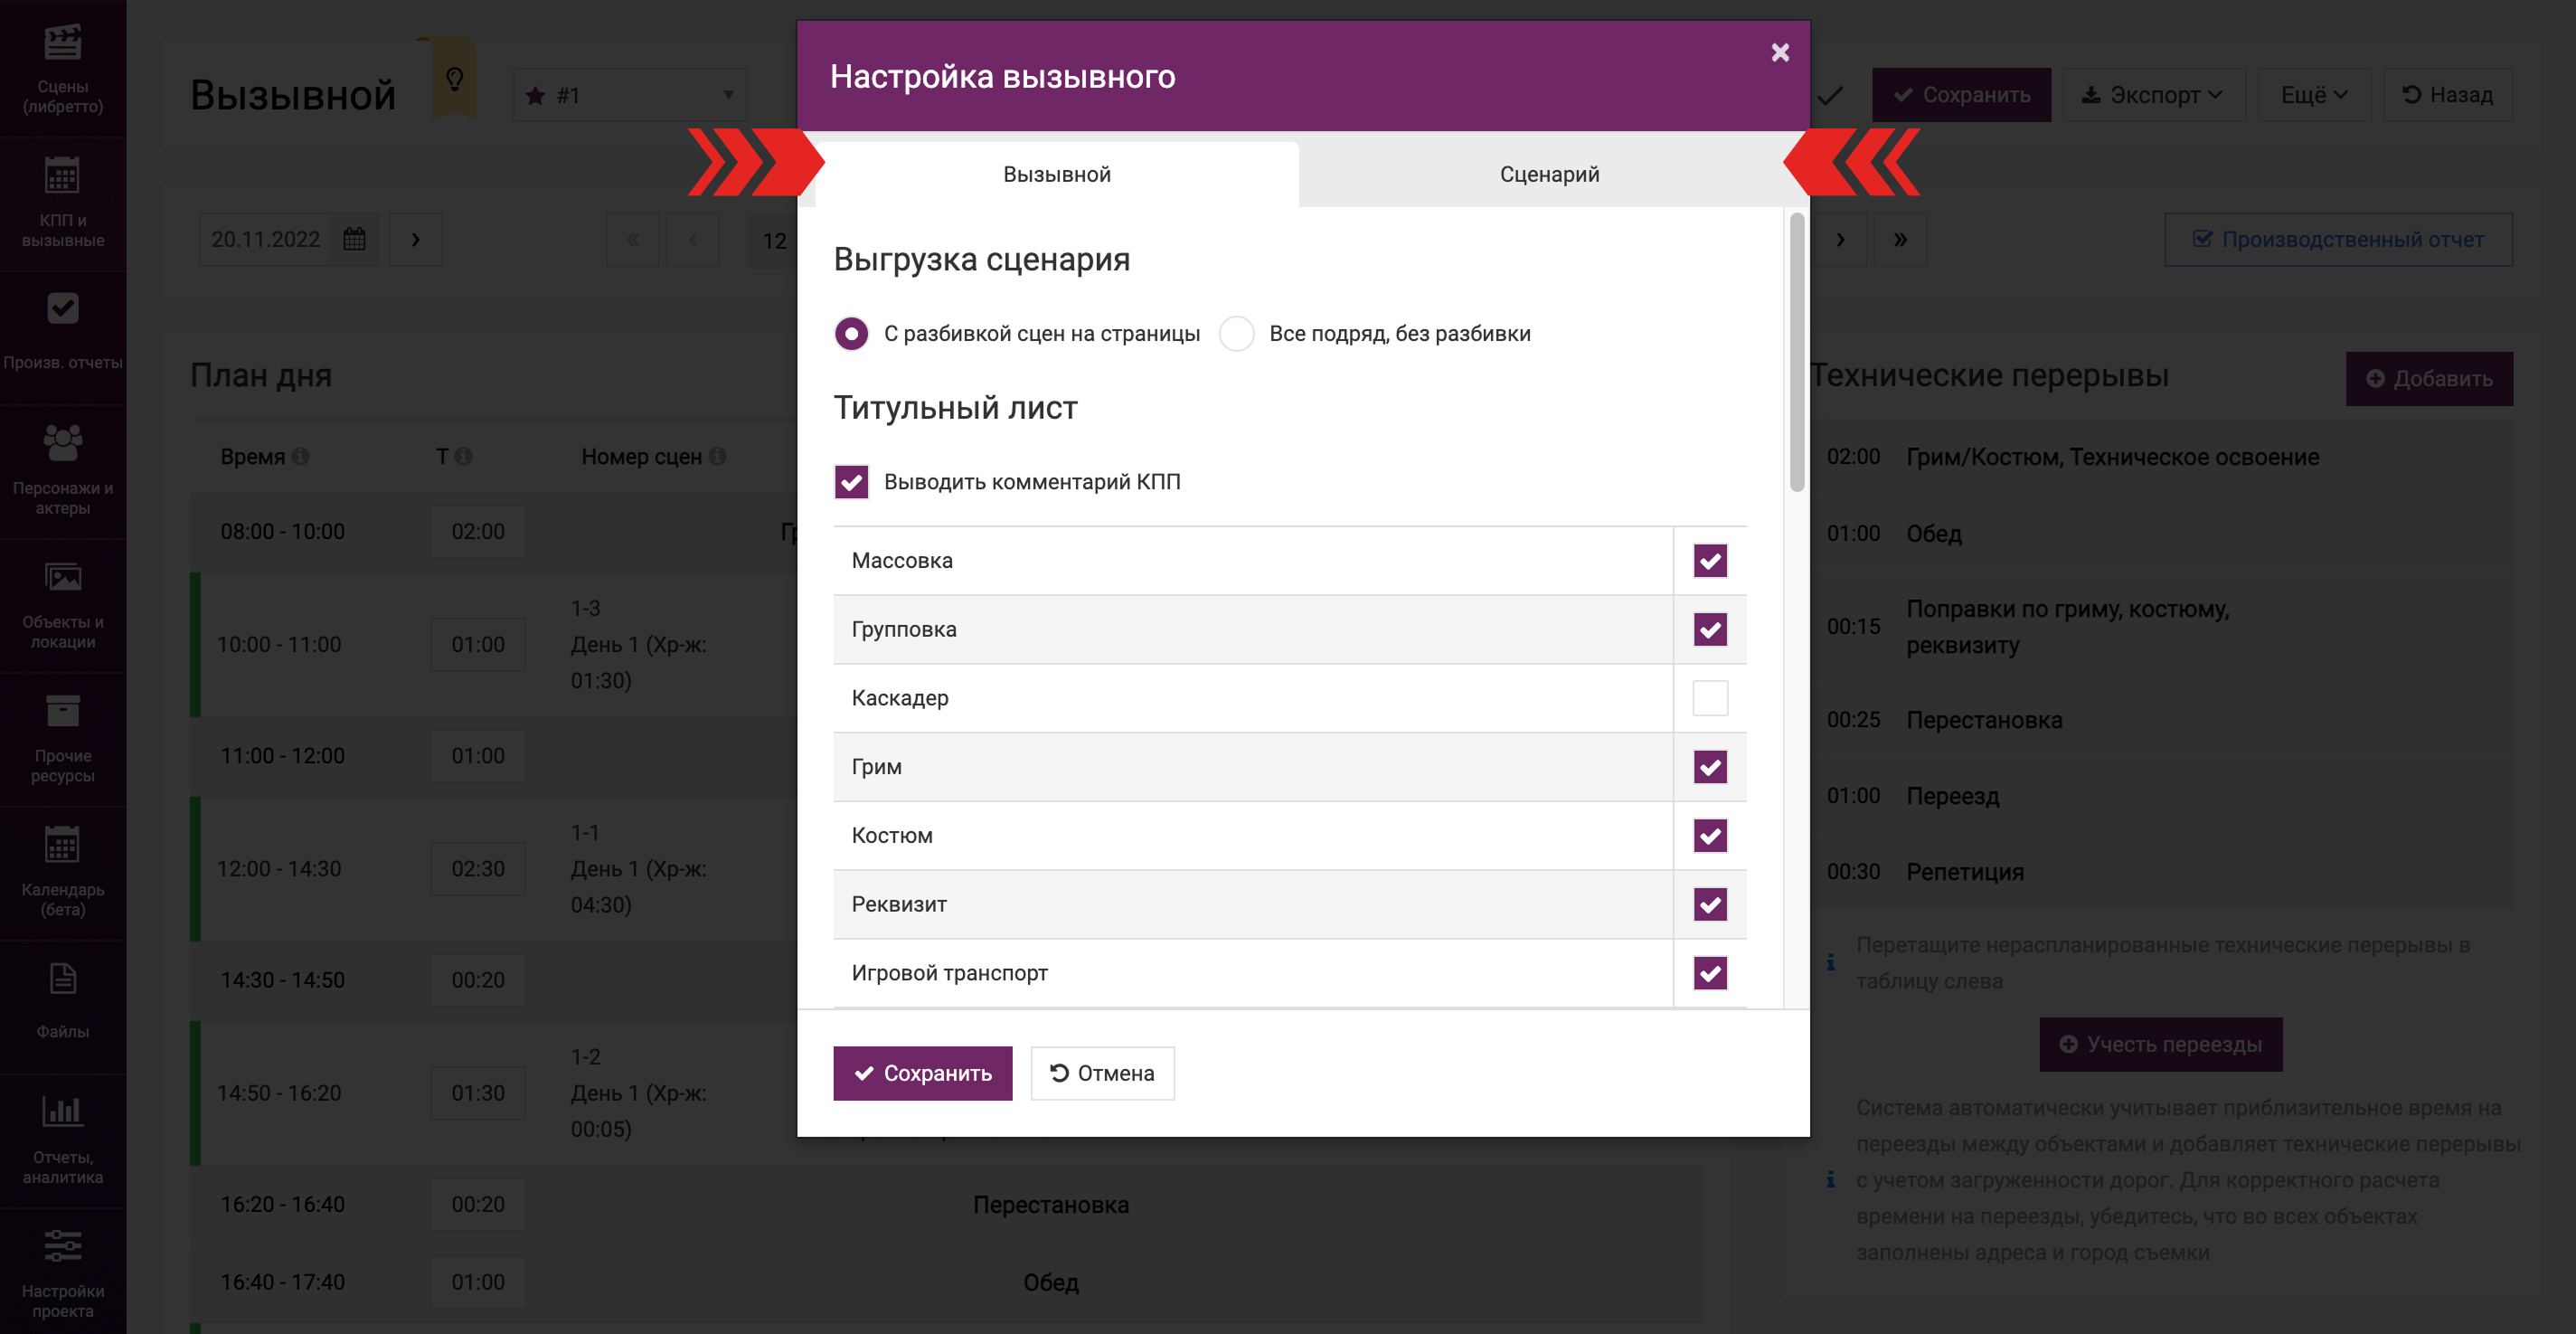Close the Настройка вызывного dialog
Screen dimensions: 2576x1334
point(1780,52)
